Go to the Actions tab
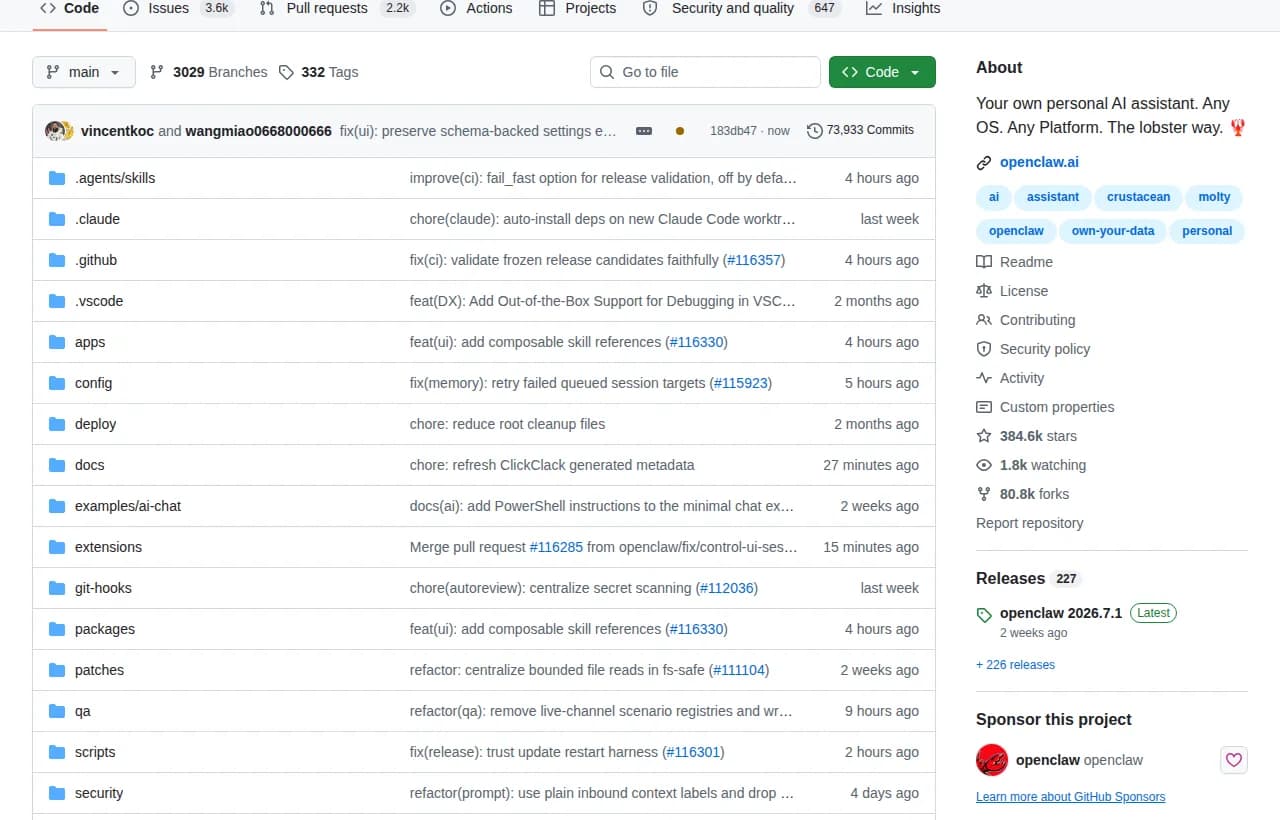This screenshot has height=820, width=1280. [476, 8]
